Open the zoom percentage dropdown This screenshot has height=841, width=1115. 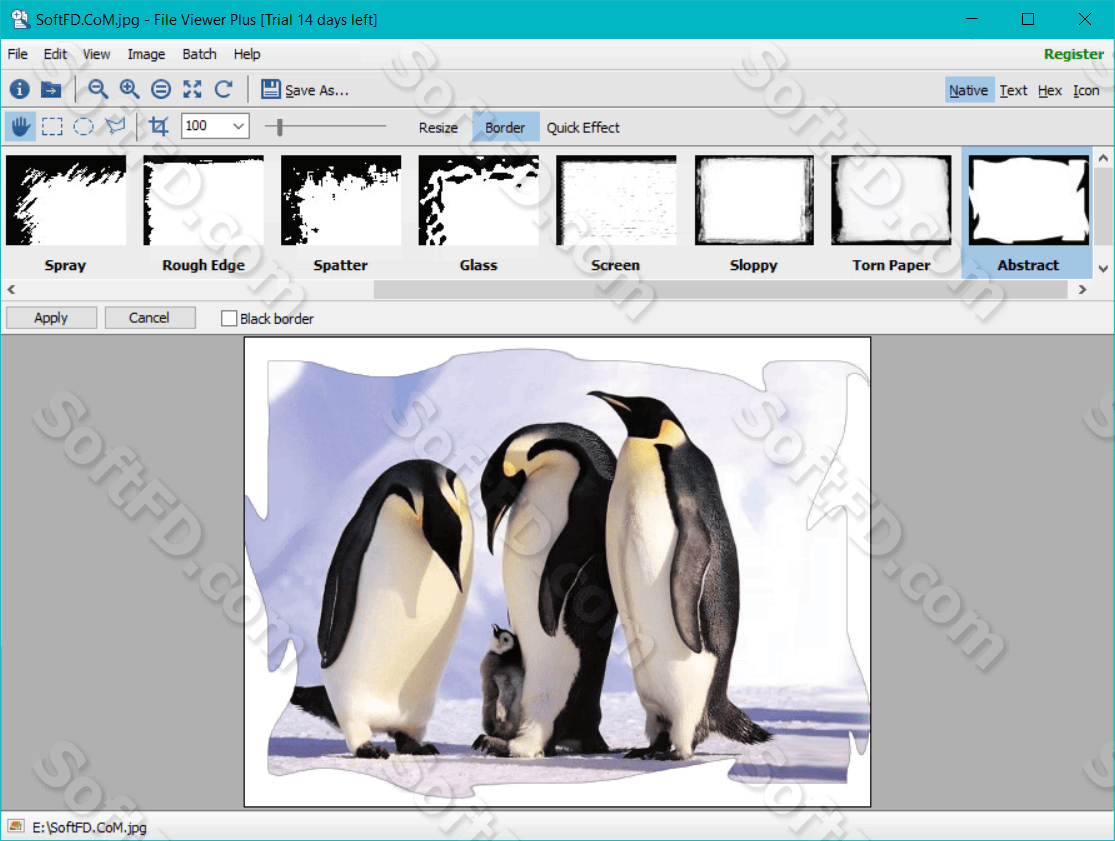point(239,127)
